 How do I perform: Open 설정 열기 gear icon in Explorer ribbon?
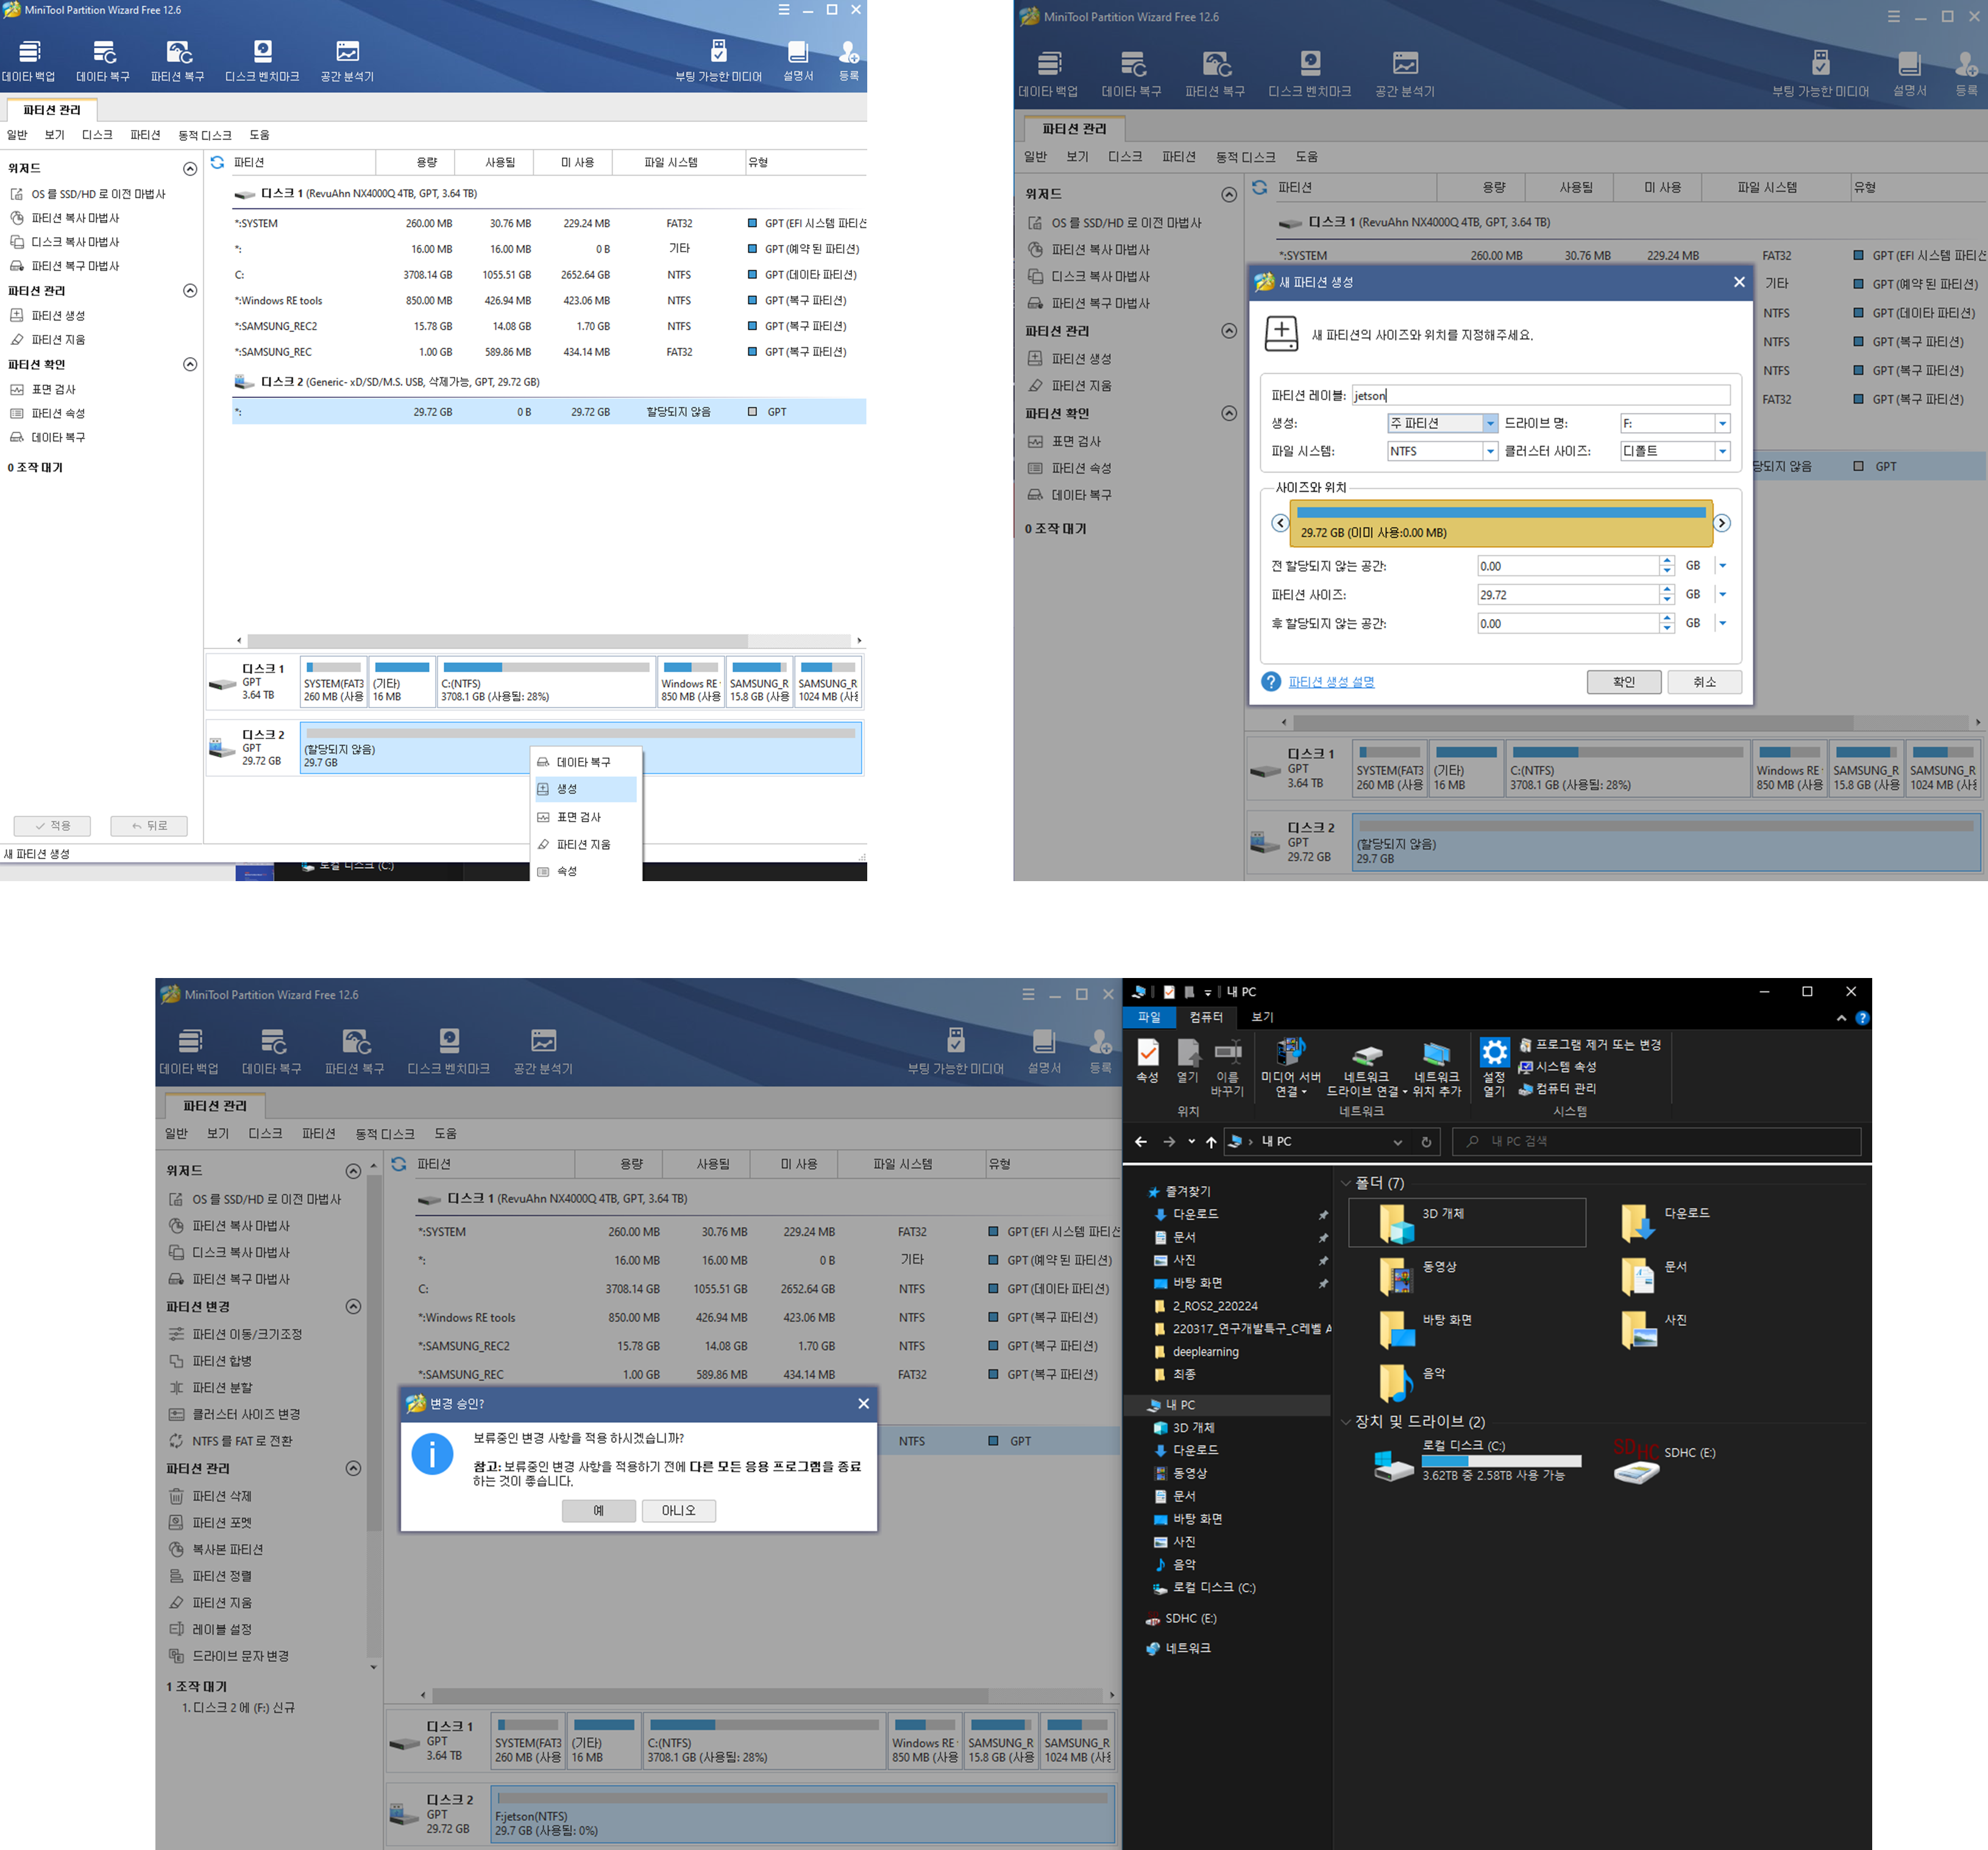1494,1053
